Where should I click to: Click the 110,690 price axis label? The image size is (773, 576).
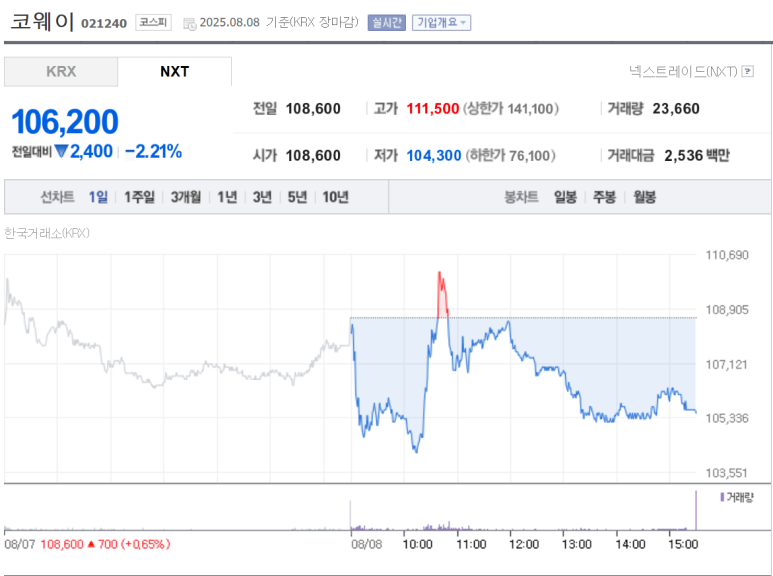tap(727, 255)
